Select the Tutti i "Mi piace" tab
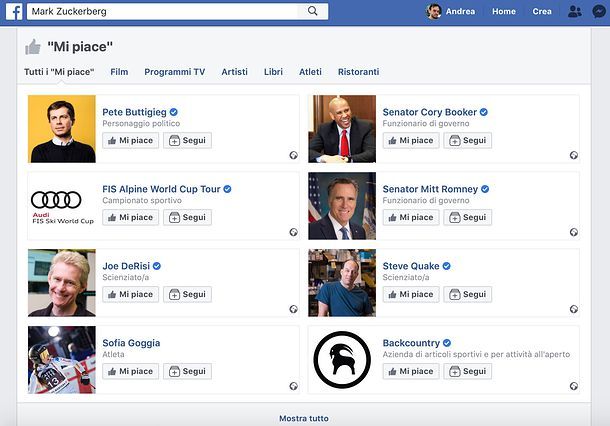 [x=59, y=72]
